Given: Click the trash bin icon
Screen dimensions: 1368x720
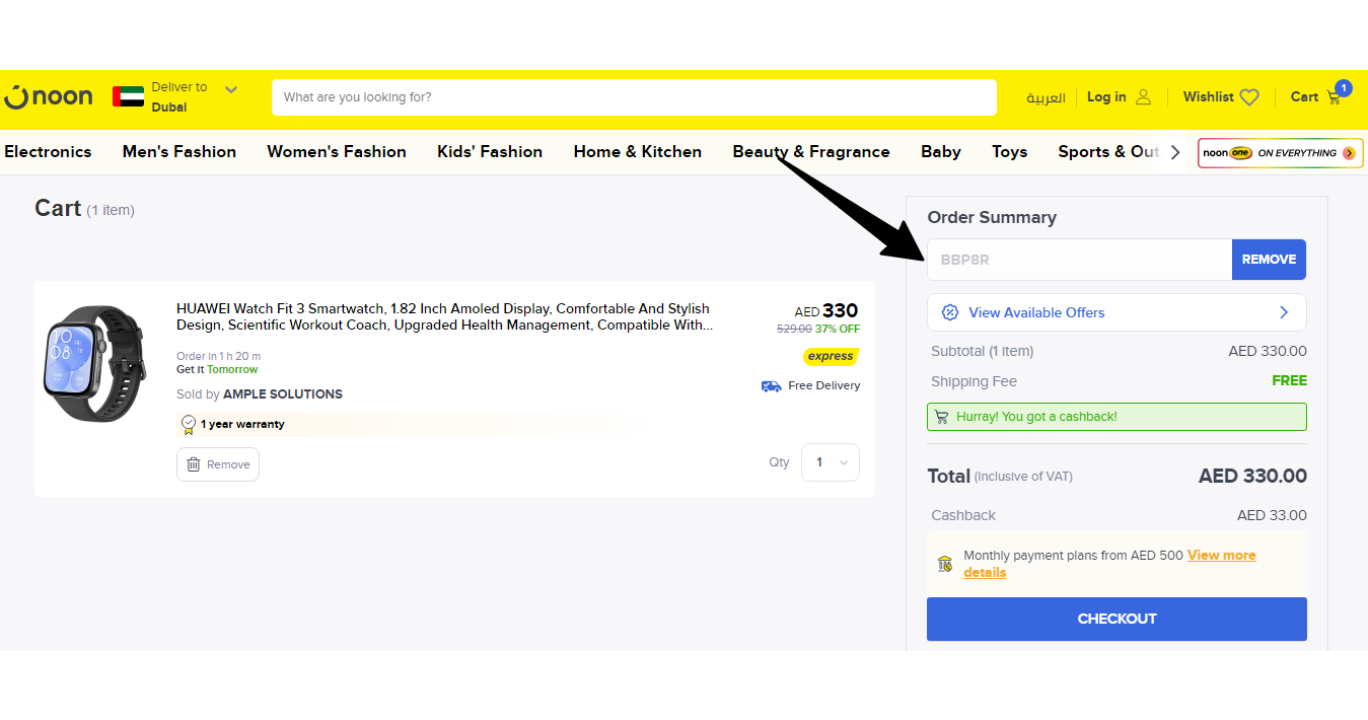Looking at the screenshot, I should [194, 464].
